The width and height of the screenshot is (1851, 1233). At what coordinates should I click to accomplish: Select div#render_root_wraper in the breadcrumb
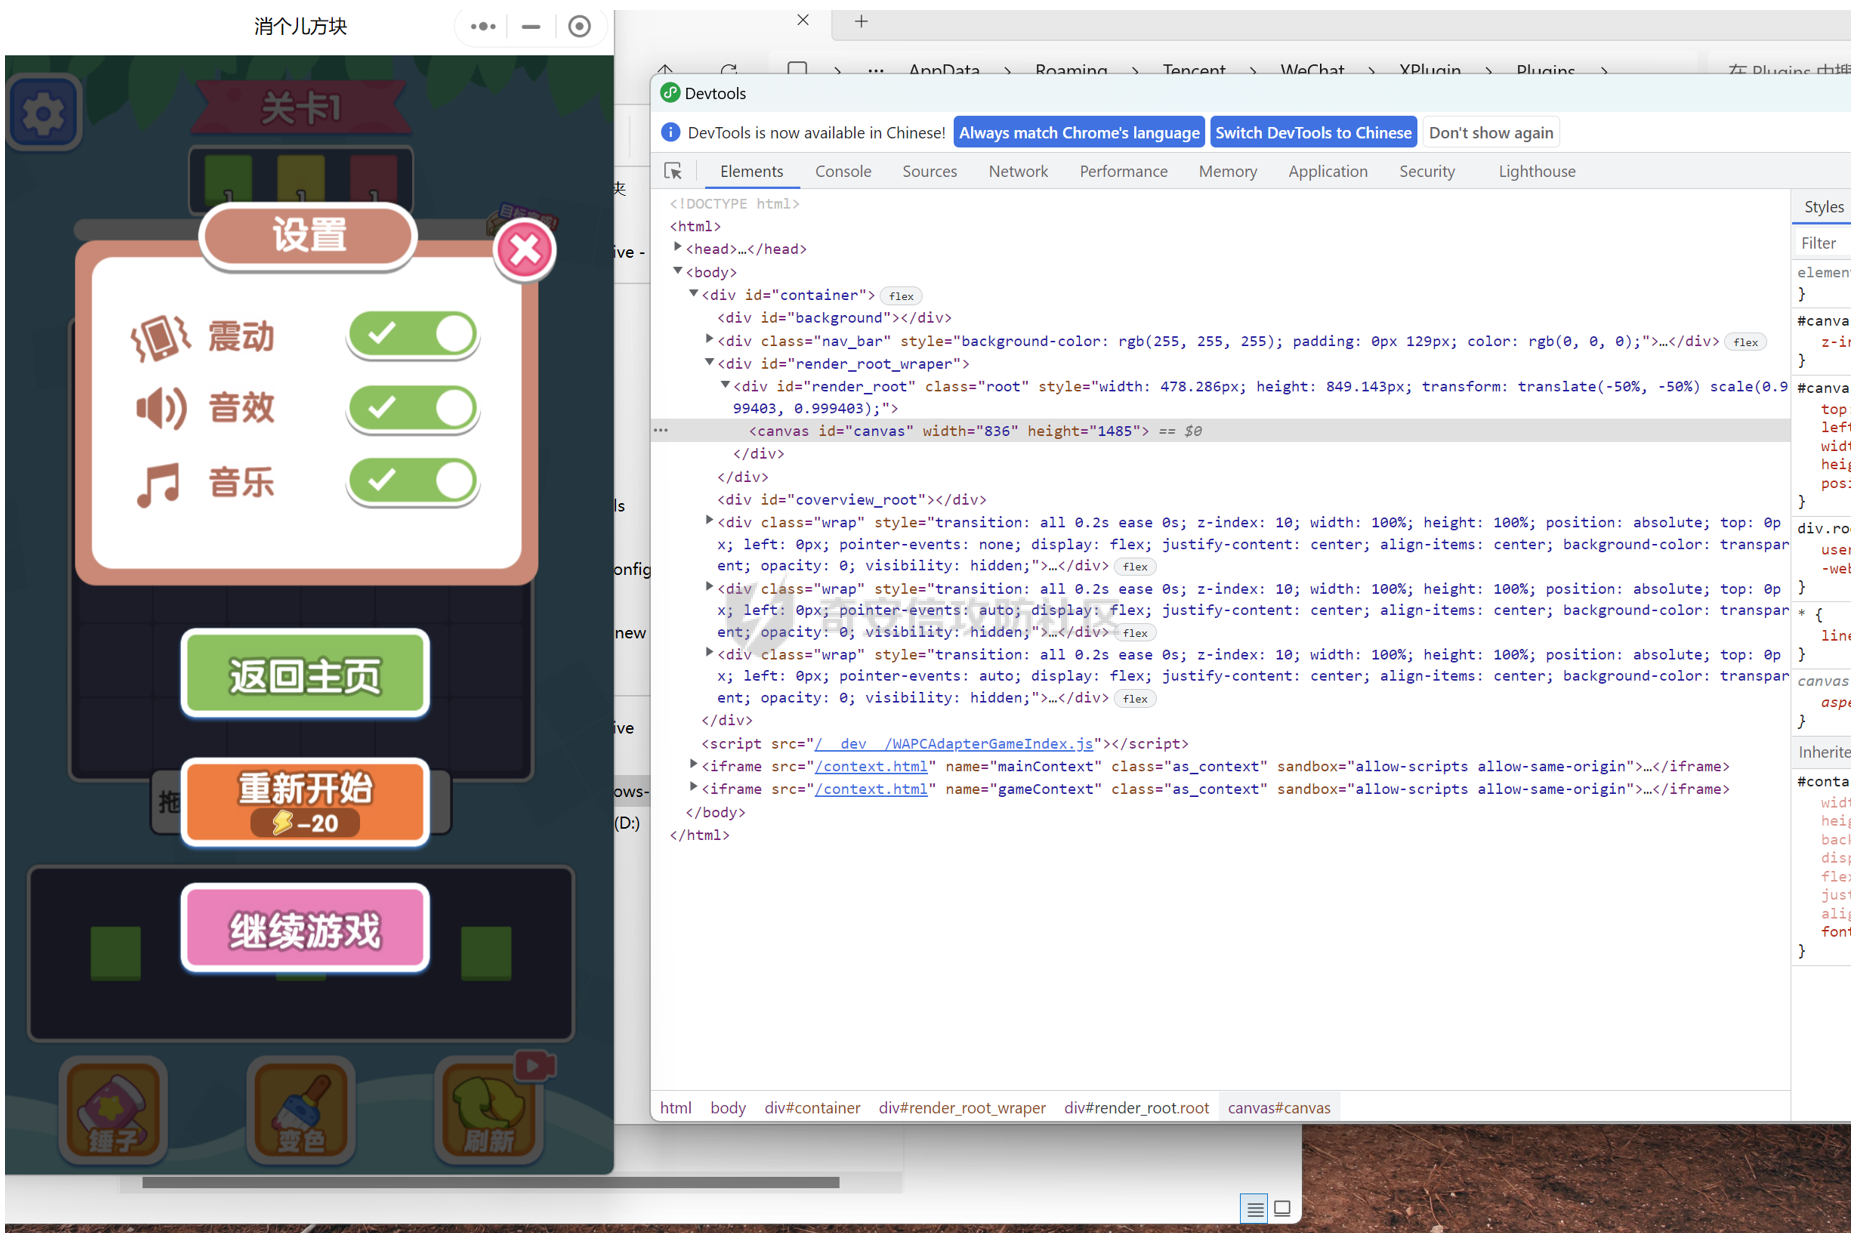[x=962, y=1107]
